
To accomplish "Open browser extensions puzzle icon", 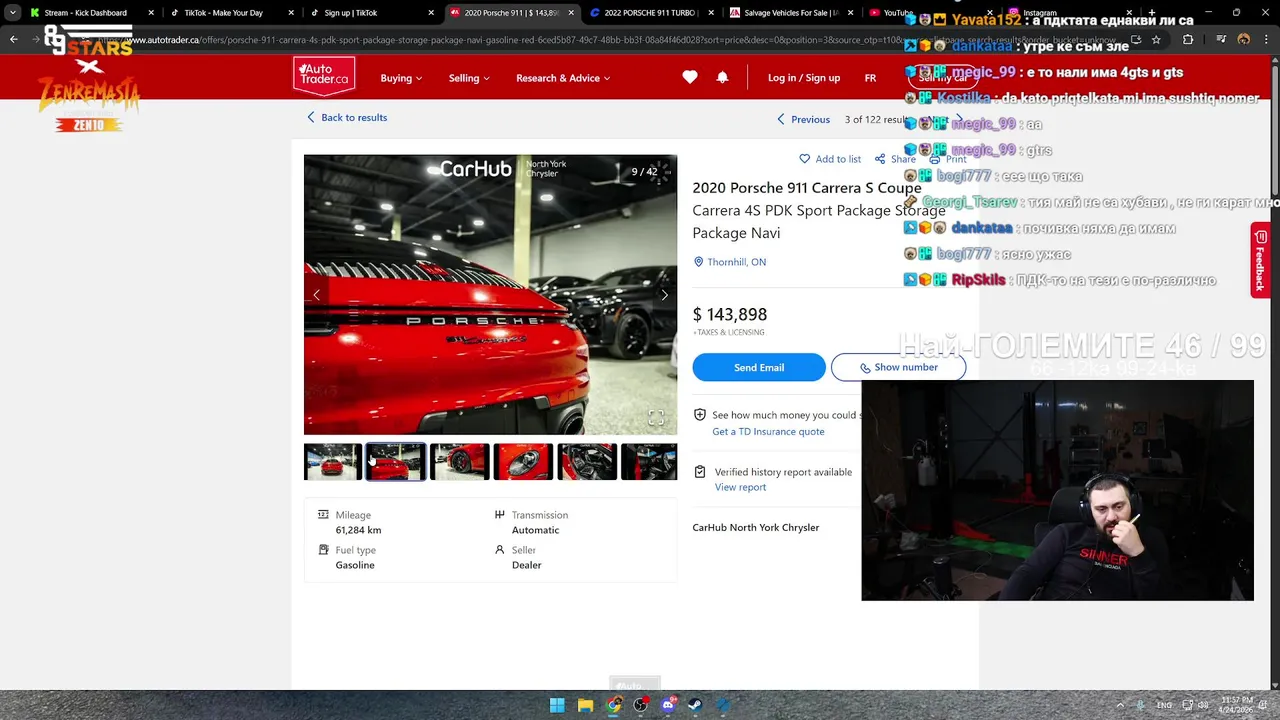I will [x=1188, y=40].
